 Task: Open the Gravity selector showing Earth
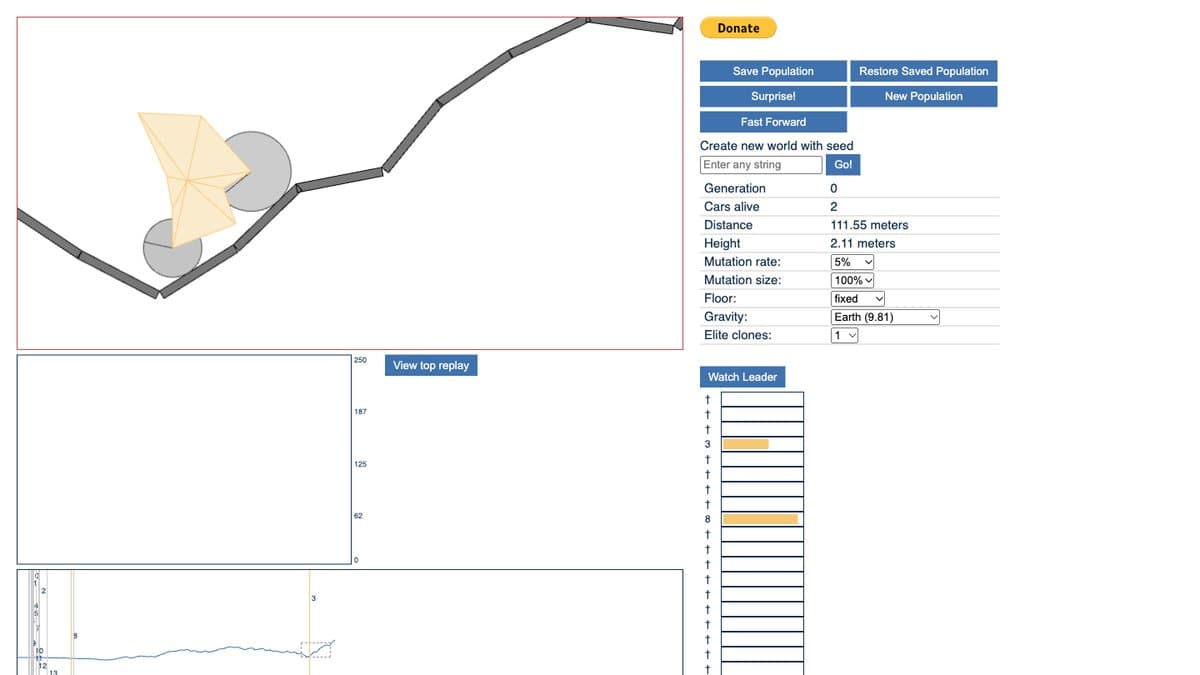click(x=886, y=317)
